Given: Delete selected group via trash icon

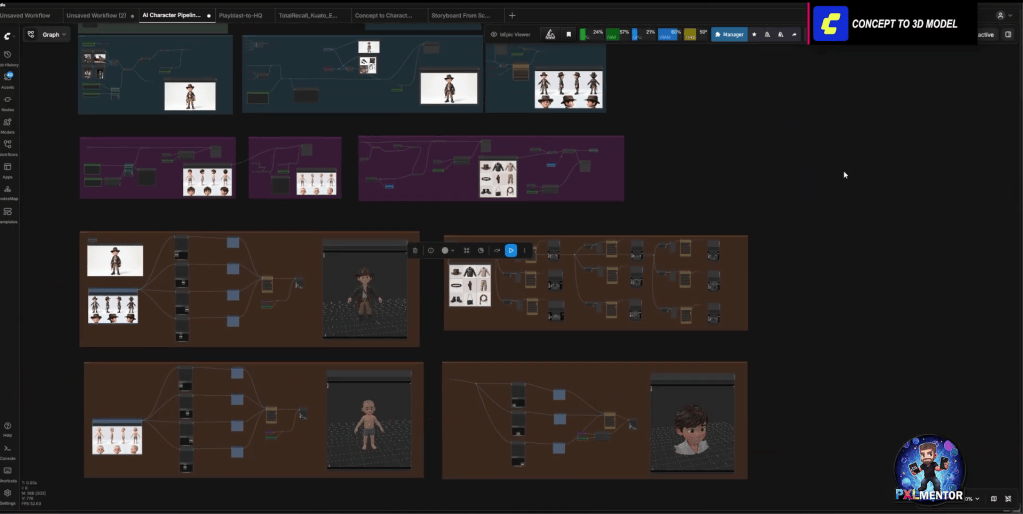Looking at the screenshot, I should (x=415, y=250).
